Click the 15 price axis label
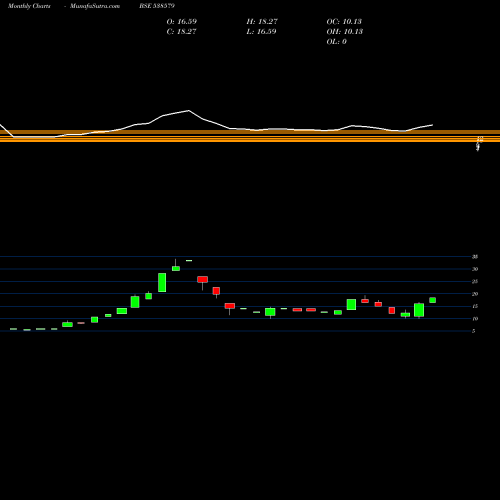Screen dimensions: 500x500 (x=475, y=306)
